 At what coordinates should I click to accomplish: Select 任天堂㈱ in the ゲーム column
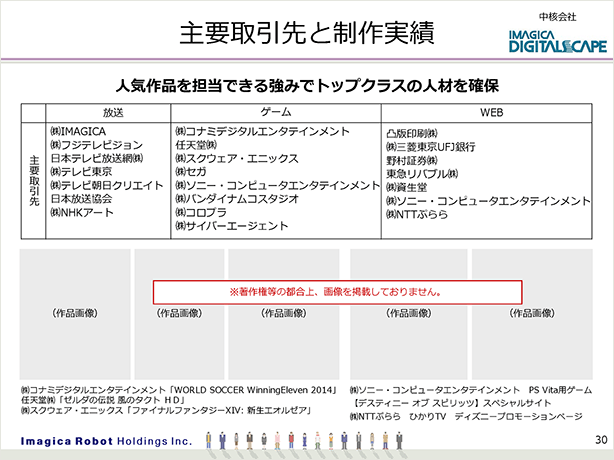(196, 145)
